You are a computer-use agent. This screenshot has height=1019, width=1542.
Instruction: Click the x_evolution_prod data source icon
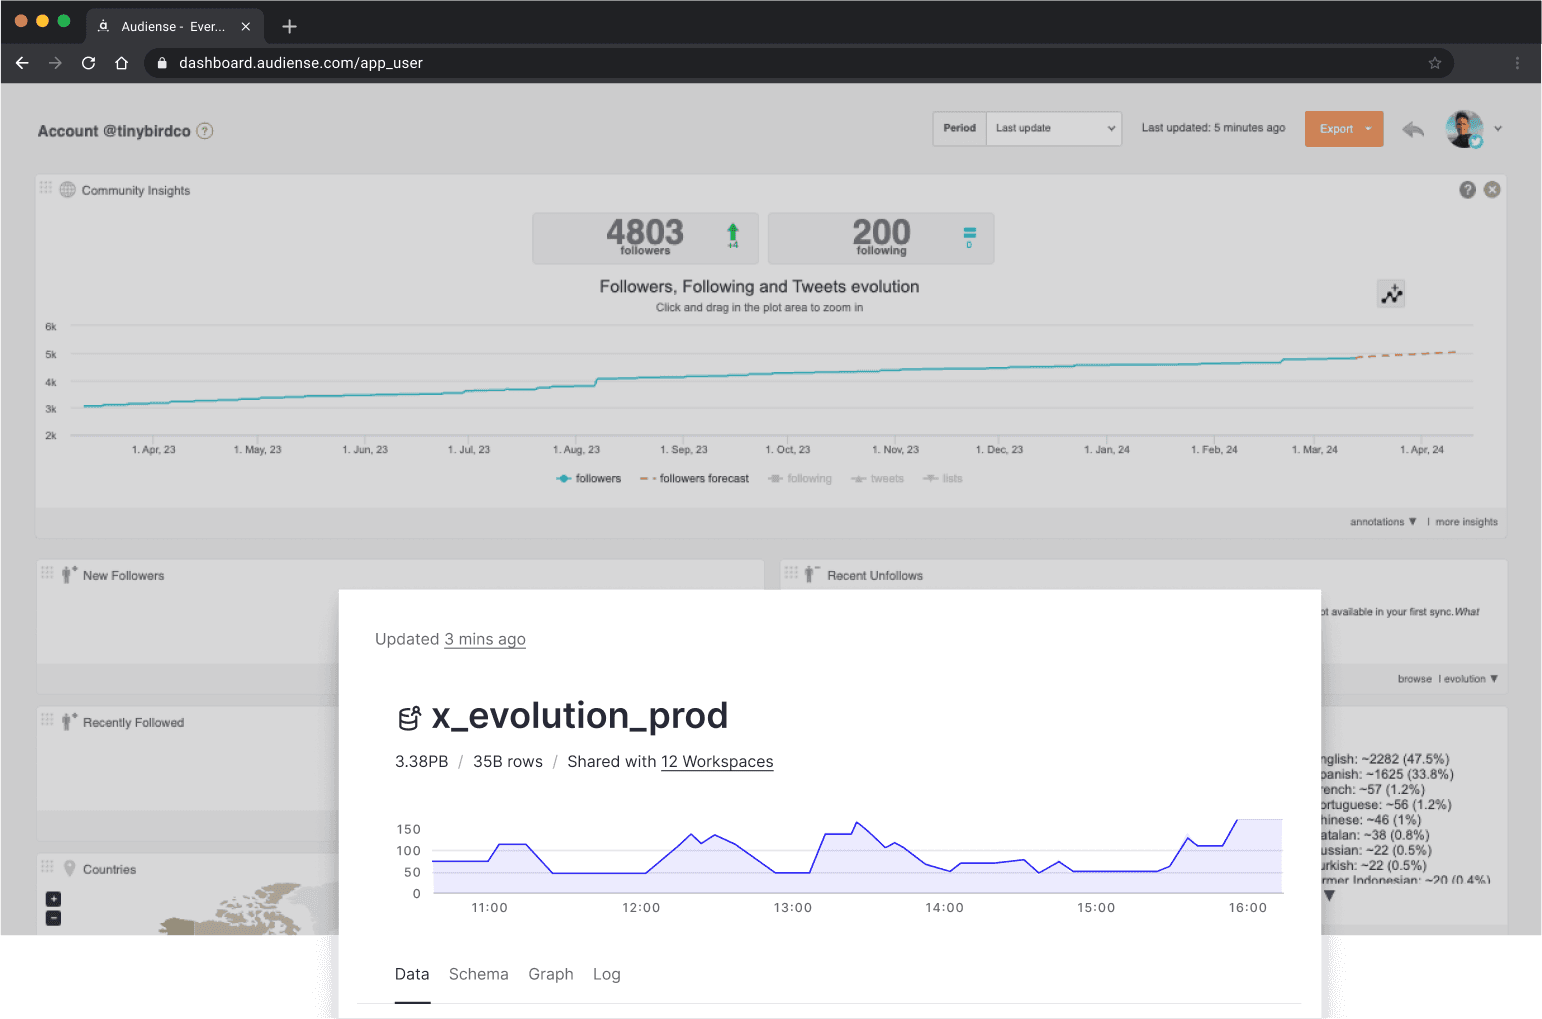(x=410, y=715)
